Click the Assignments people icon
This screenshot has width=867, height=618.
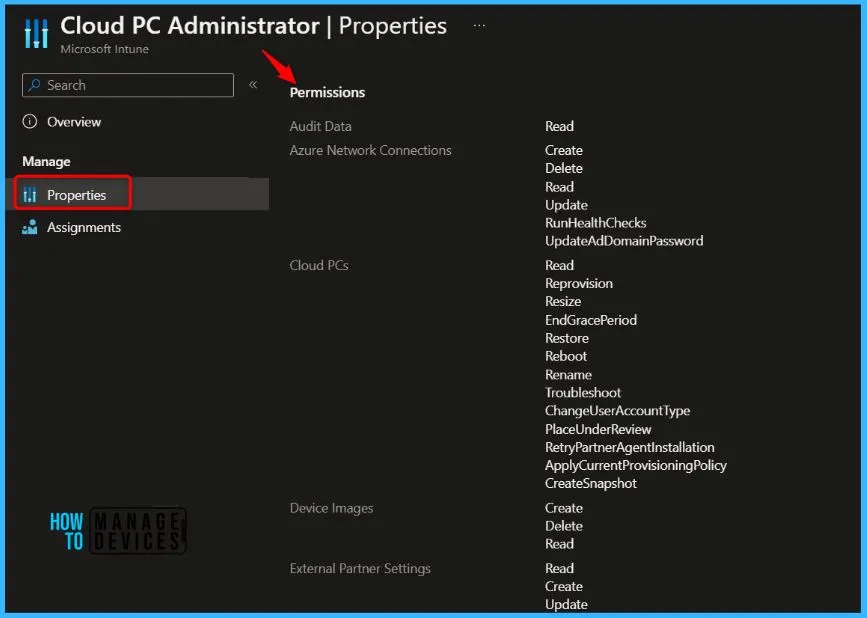point(30,227)
